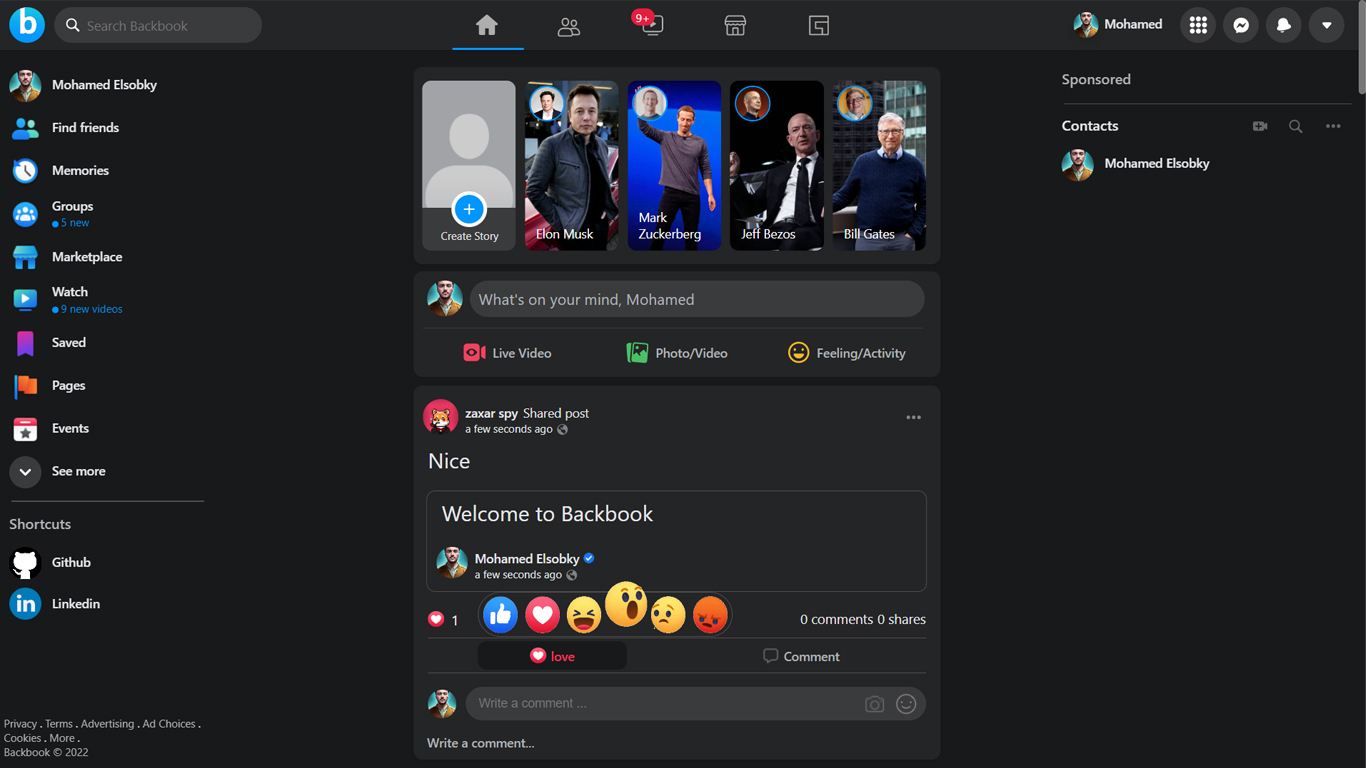Click the Comment button under the post

pos(801,656)
